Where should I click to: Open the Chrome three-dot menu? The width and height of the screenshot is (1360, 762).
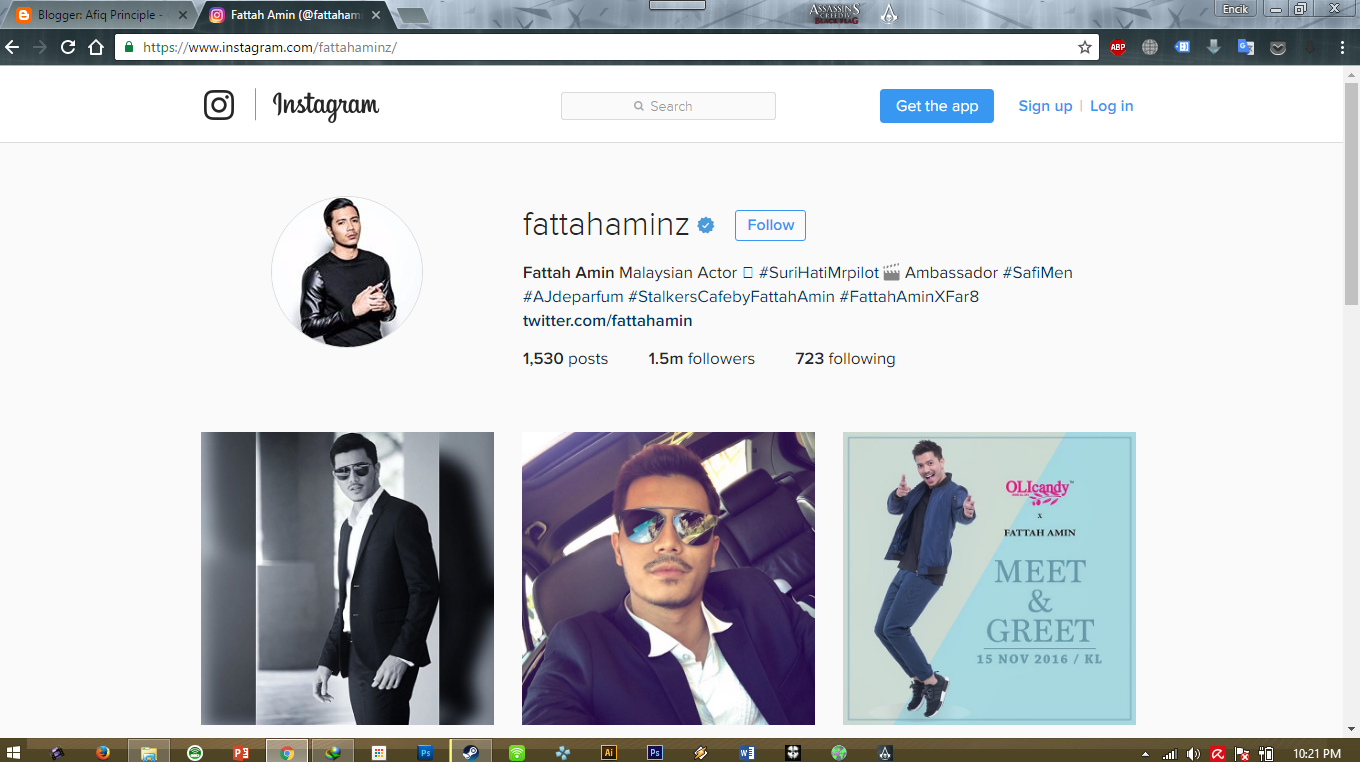tap(1342, 47)
